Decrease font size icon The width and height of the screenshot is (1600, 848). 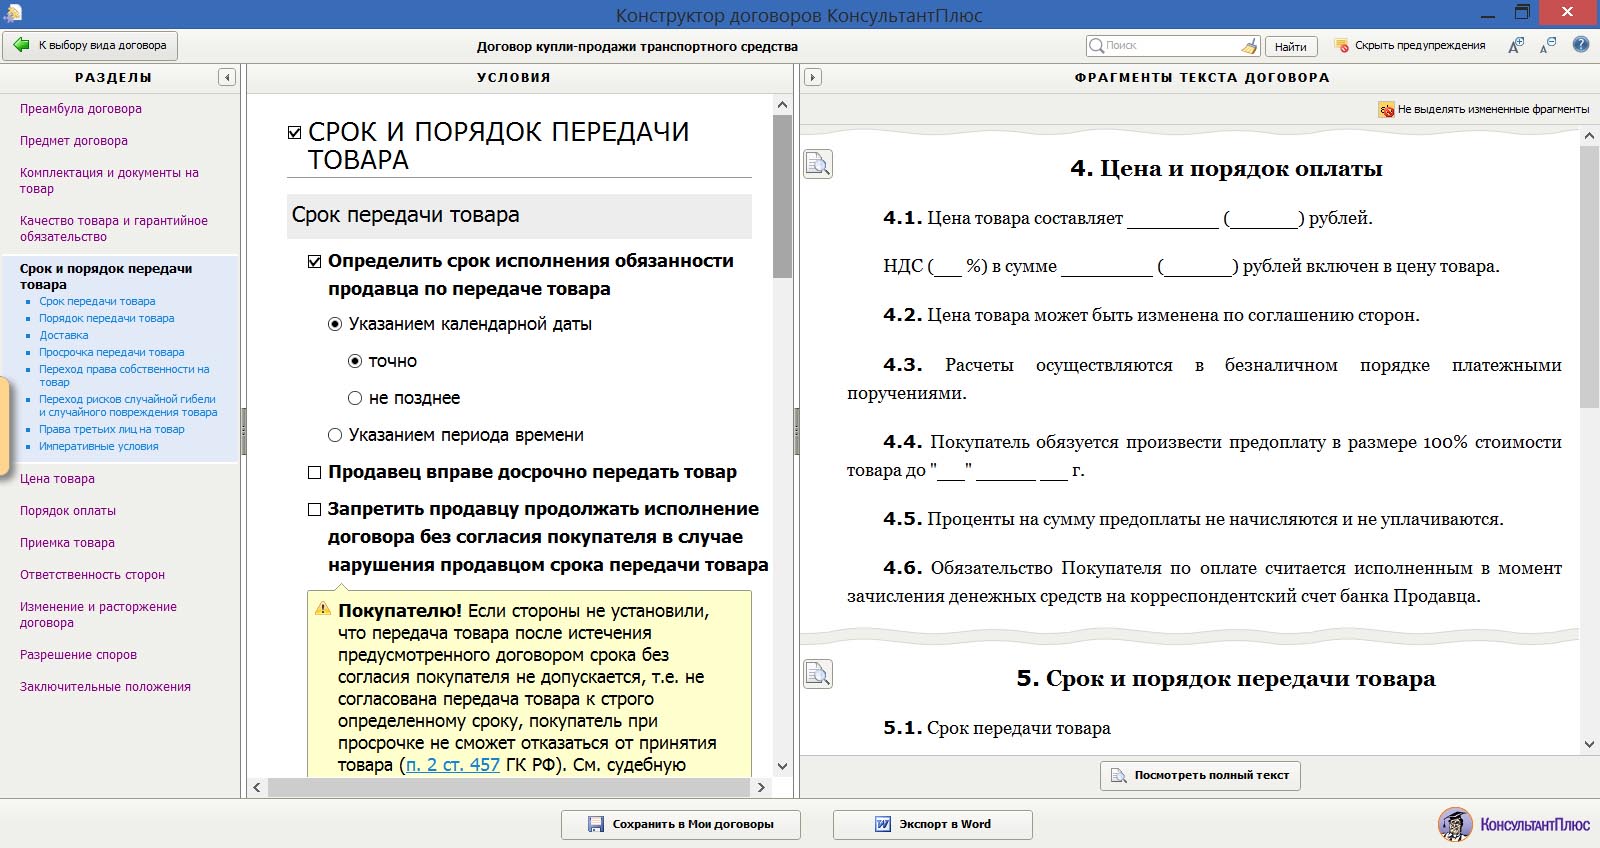[x=1548, y=45]
